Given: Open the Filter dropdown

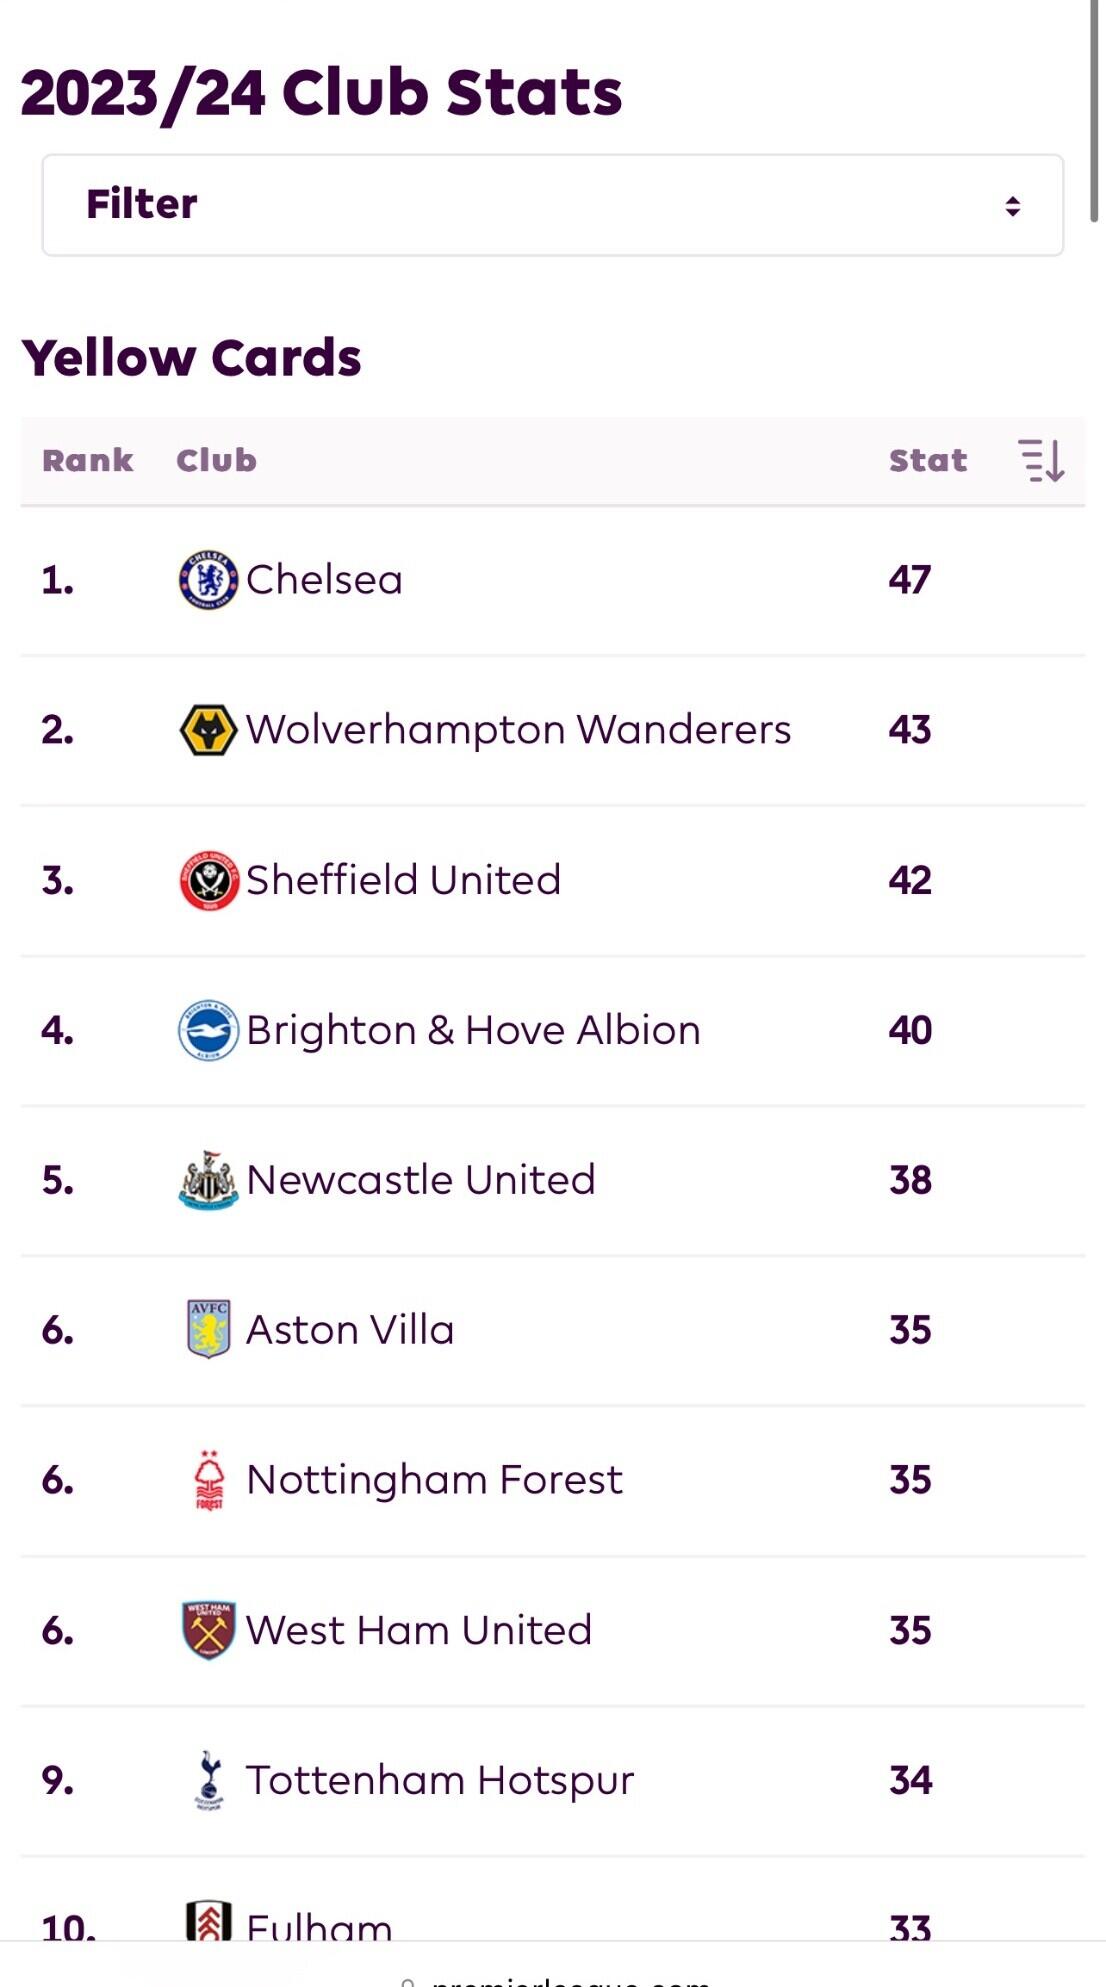Looking at the screenshot, I should (552, 205).
